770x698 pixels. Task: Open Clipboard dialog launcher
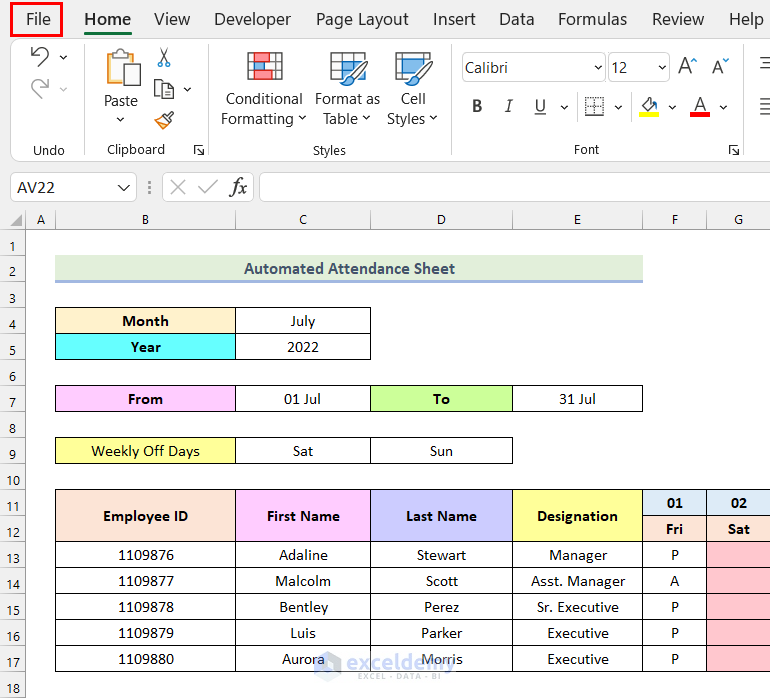(x=199, y=150)
